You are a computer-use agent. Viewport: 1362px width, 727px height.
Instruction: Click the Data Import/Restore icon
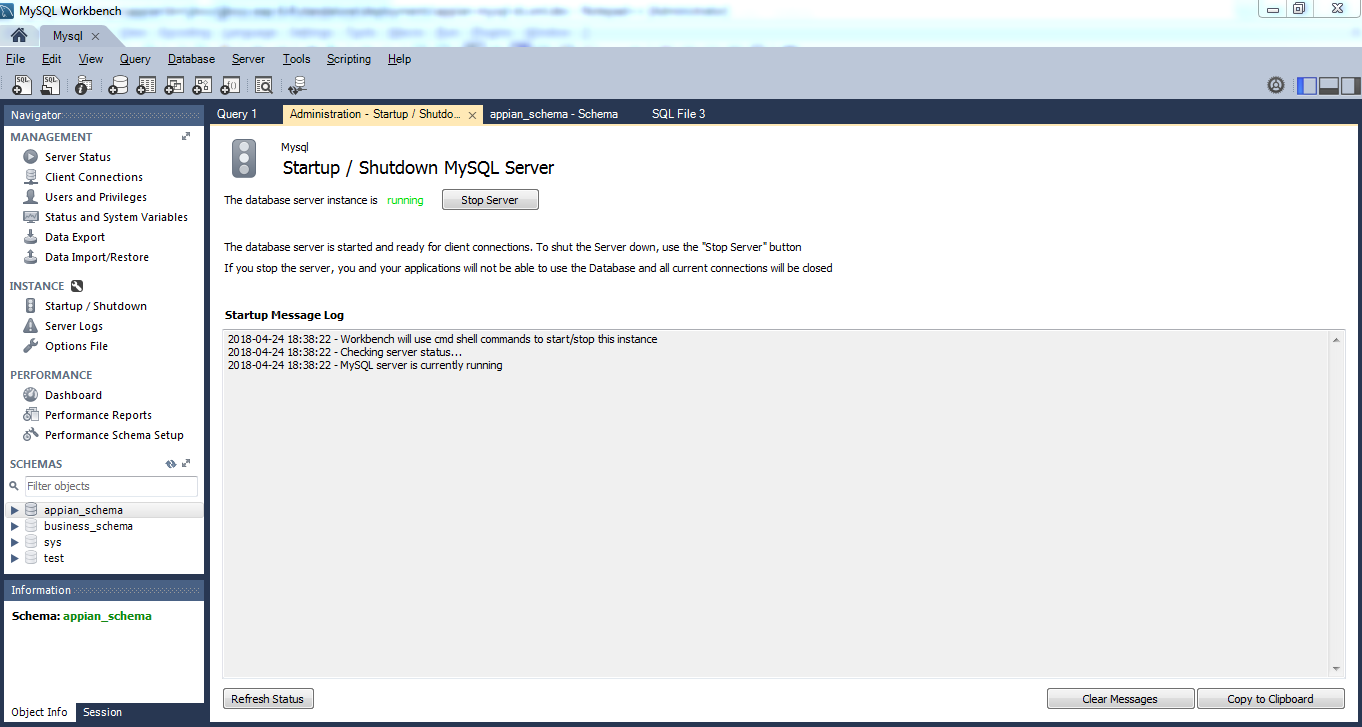point(30,257)
